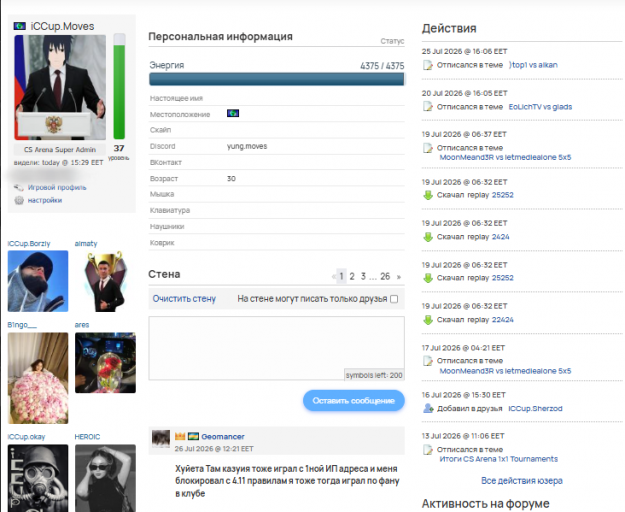
Task: Click the Активность на форуме heading
Action: [x=485, y=504]
